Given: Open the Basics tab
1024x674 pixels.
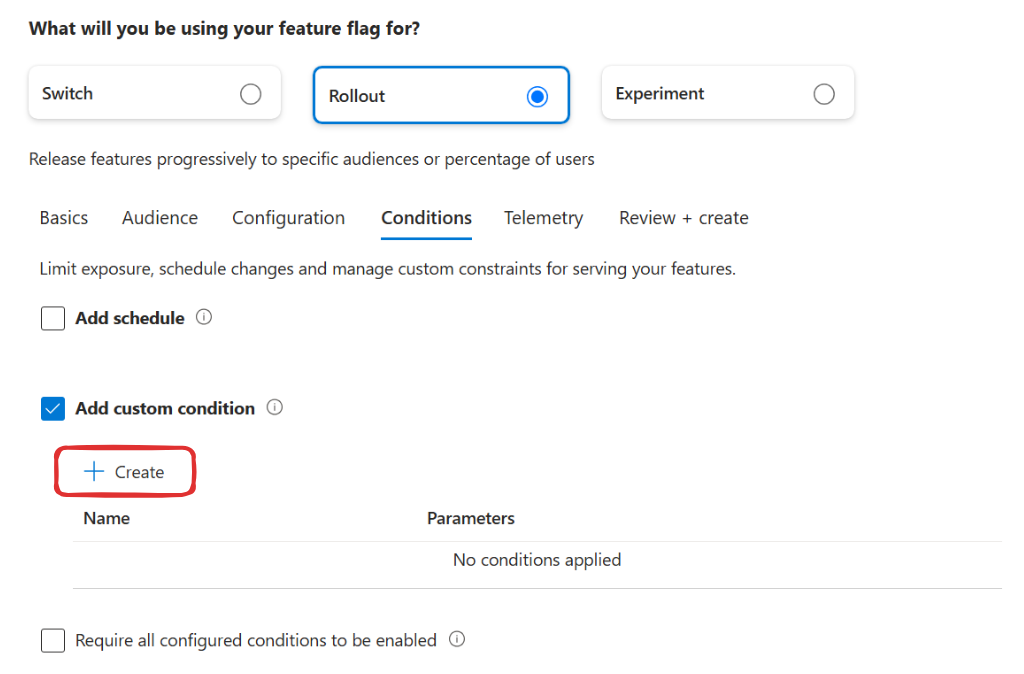Looking at the screenshot, I should coord(63,217).
